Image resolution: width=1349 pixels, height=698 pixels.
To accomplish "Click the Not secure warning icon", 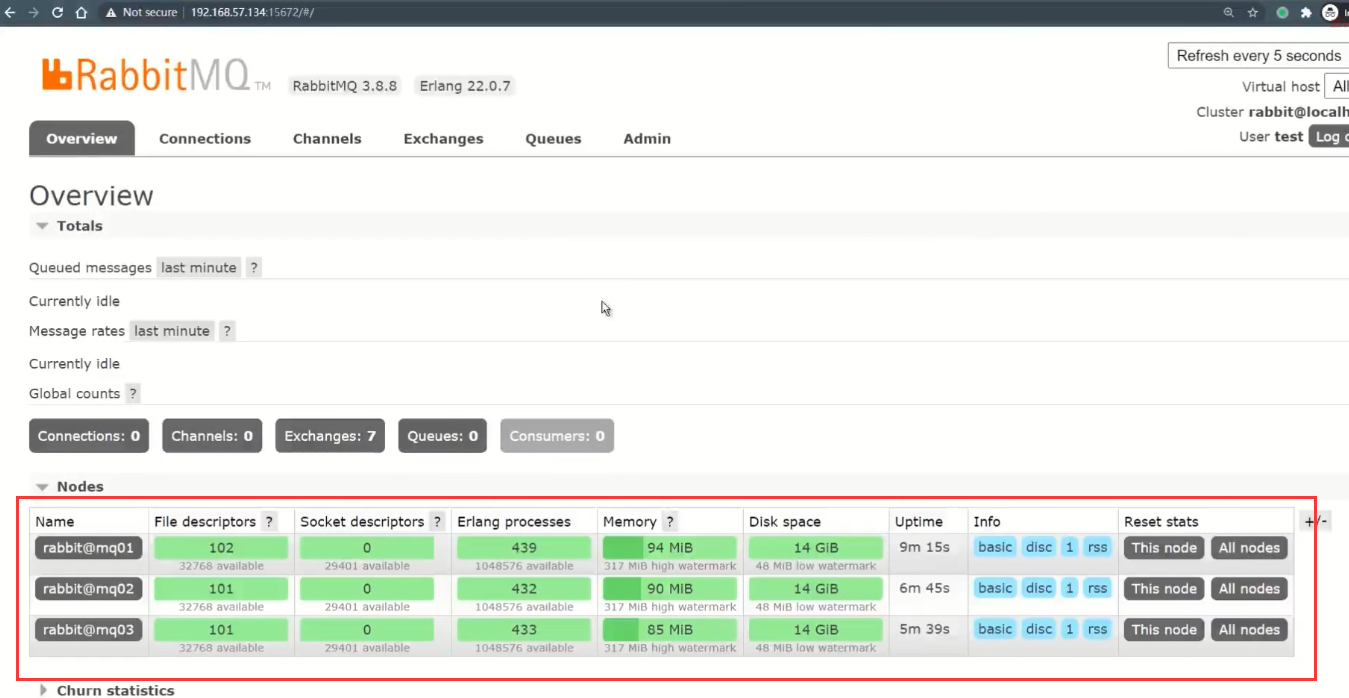I will click(x=111, y=13).
